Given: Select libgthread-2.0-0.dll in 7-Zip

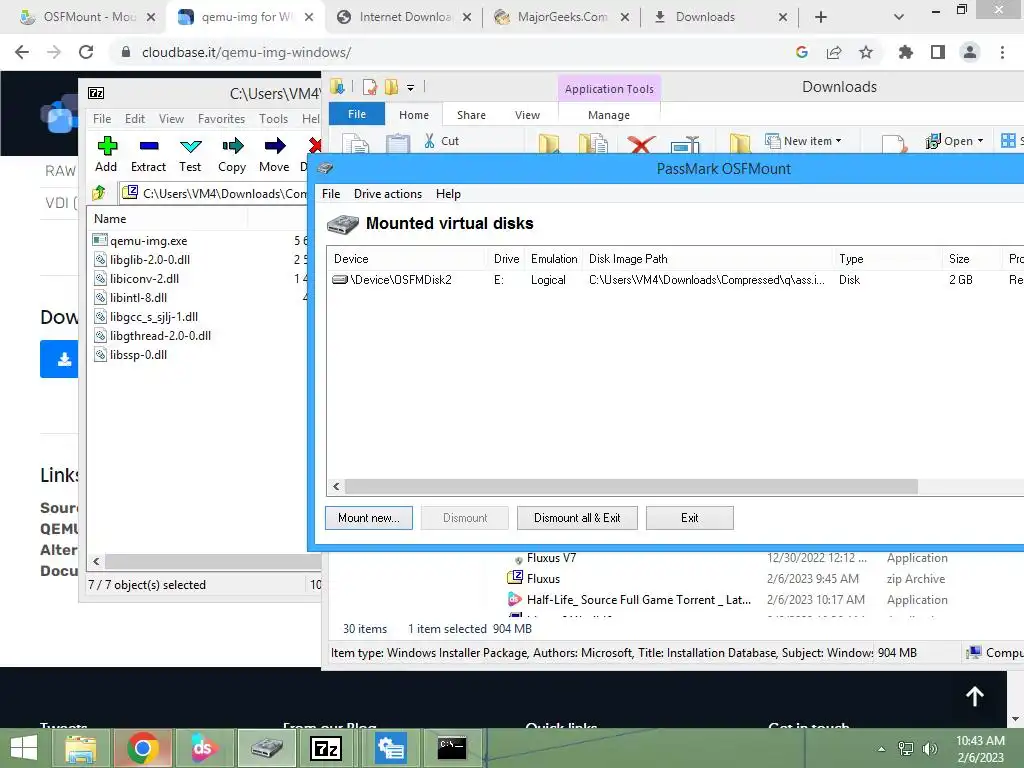Looking at the screenshot, I should point(160,336).
